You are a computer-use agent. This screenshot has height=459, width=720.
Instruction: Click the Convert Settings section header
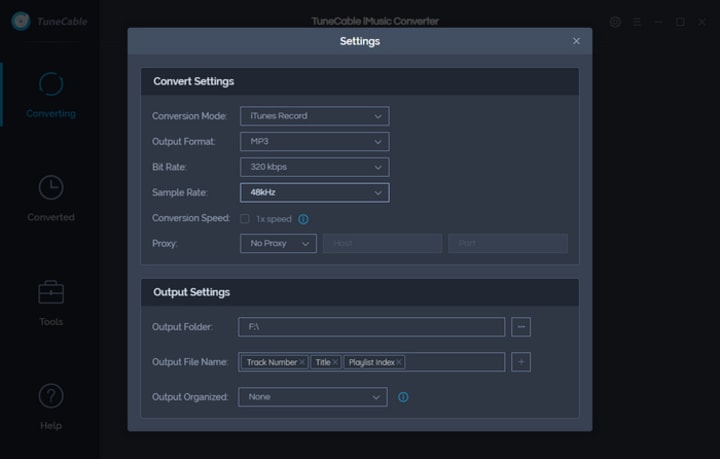click(x=360, y=81)
